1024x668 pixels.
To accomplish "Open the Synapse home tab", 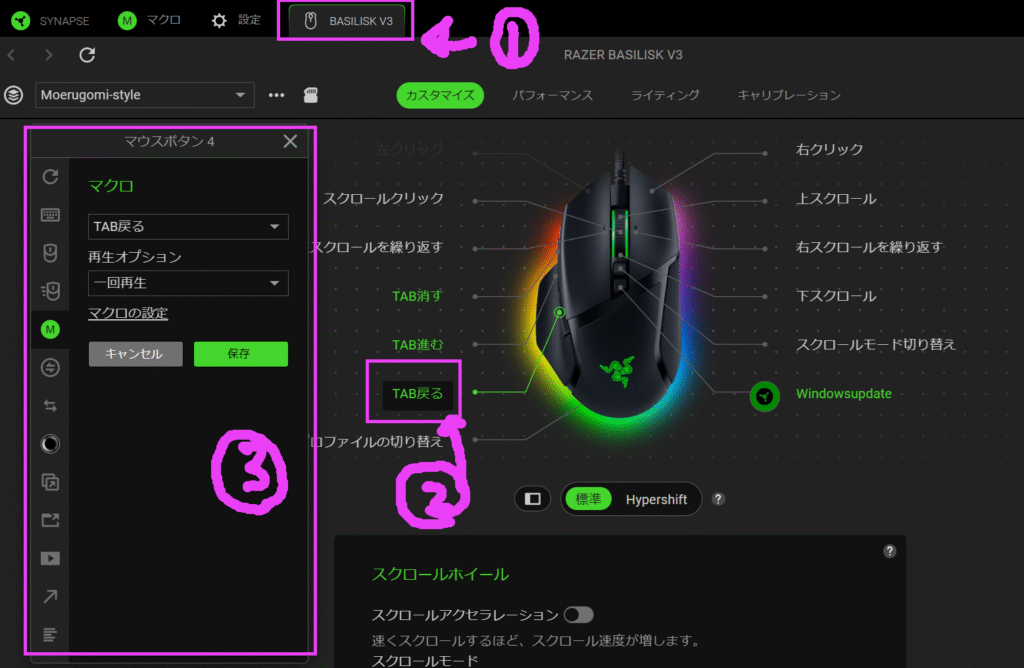I will [50, 21].
